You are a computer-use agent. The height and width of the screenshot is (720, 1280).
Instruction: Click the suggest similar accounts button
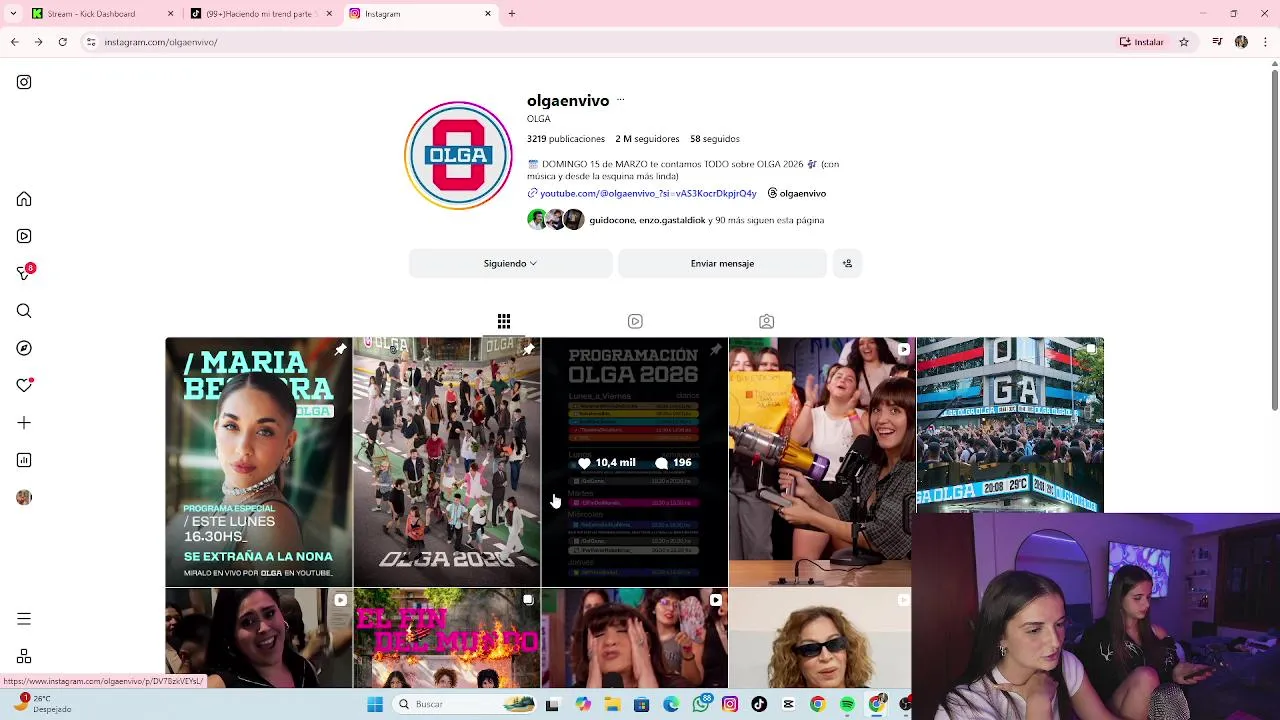pyautogui.click(x=847, y=263)
